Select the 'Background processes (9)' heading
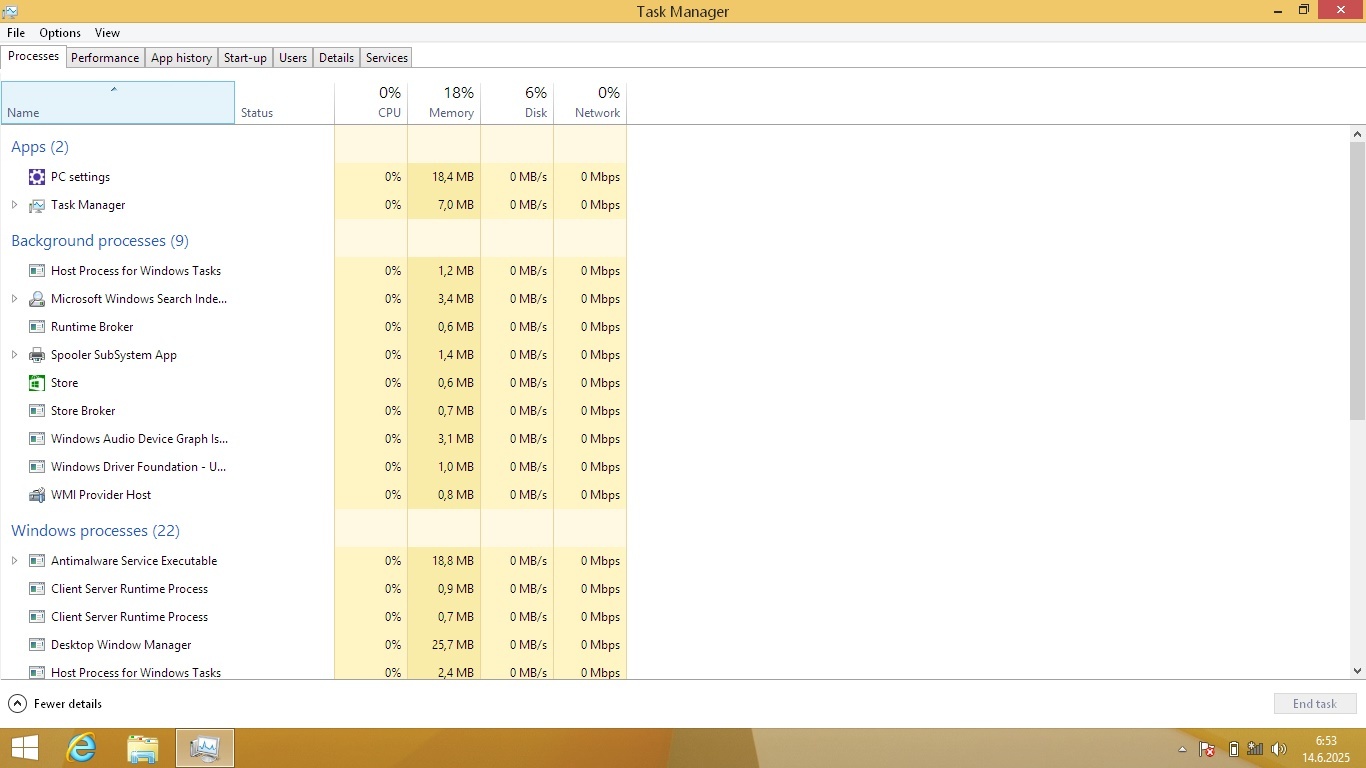Screen dimensions: 1366x768 [100, 241]
